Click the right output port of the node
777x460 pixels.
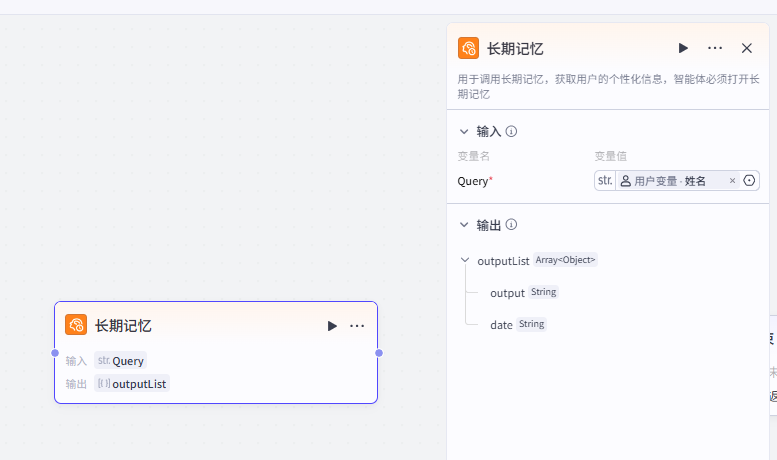378,353
